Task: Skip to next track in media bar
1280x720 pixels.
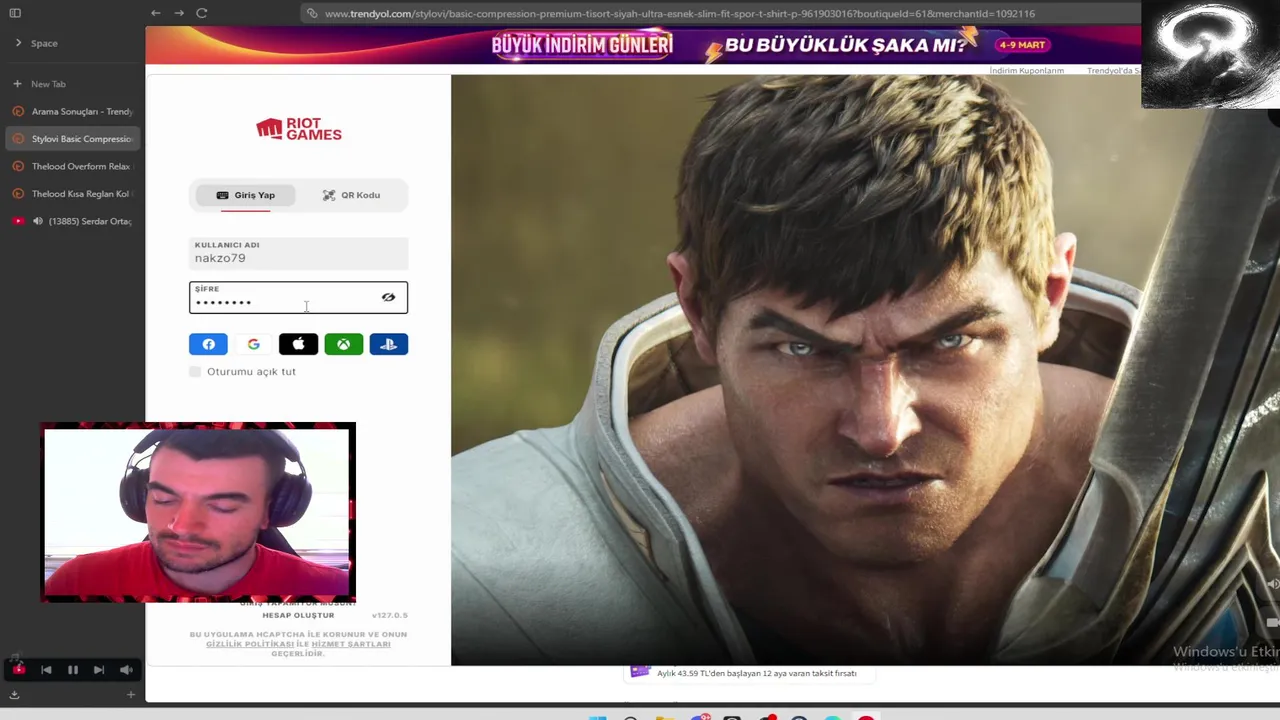Action: [x=99, y=670]
